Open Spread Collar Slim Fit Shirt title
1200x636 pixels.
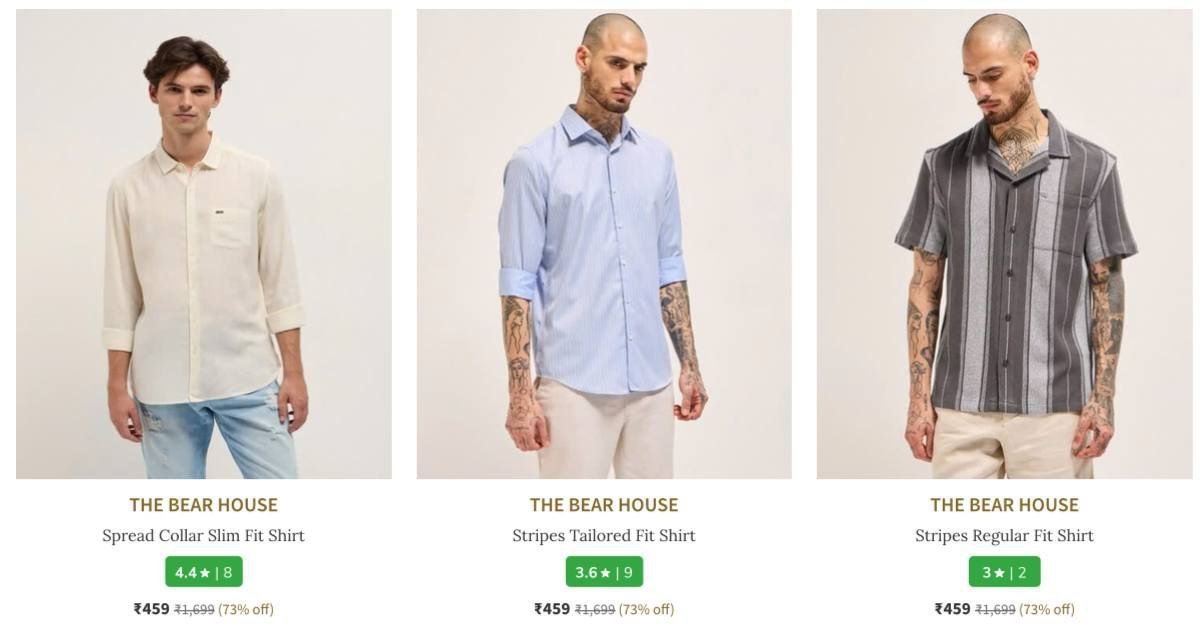point(204,536)
